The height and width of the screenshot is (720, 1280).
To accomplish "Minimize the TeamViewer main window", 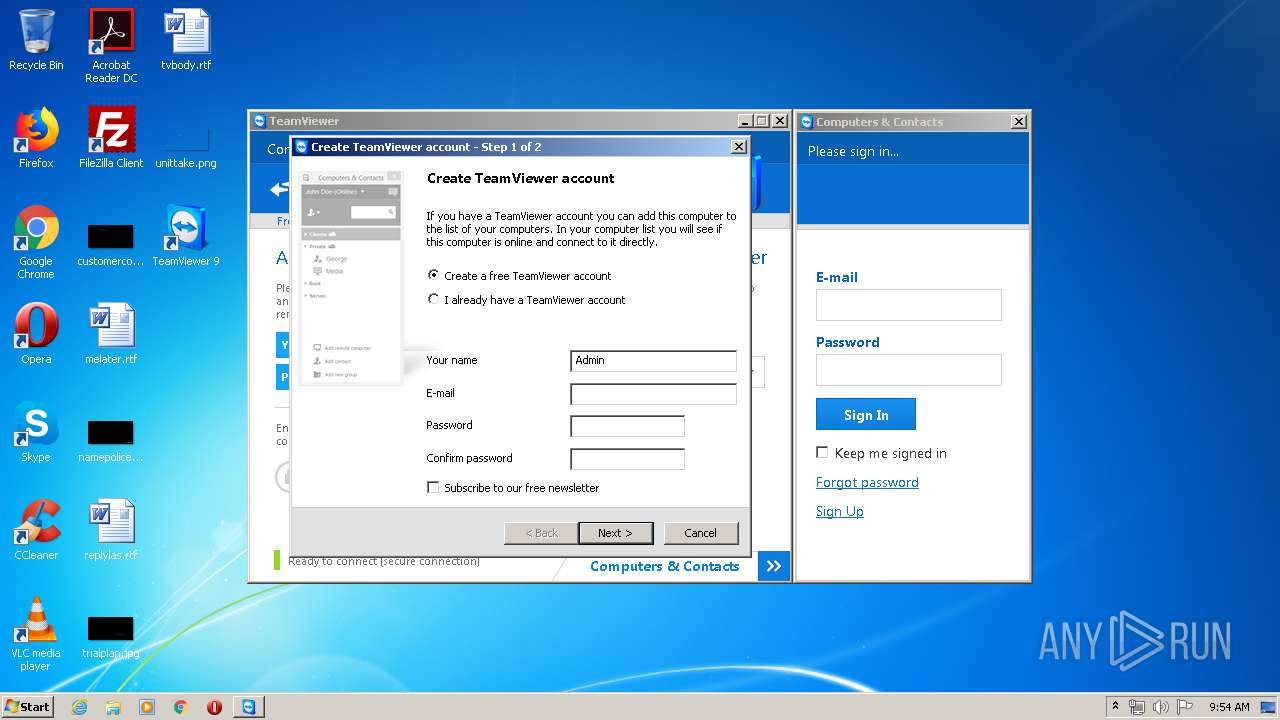I will point(745,121).
